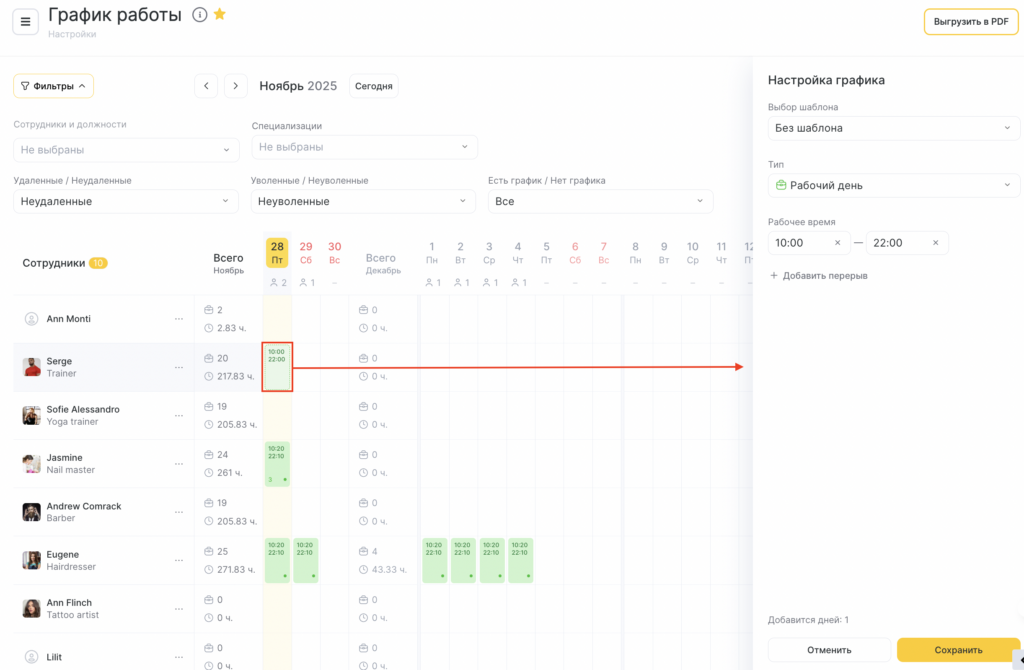The width and height of the screenshot is (1024, 670).
Task: Open Есть график filter dropdown
Action: (600, 201)
